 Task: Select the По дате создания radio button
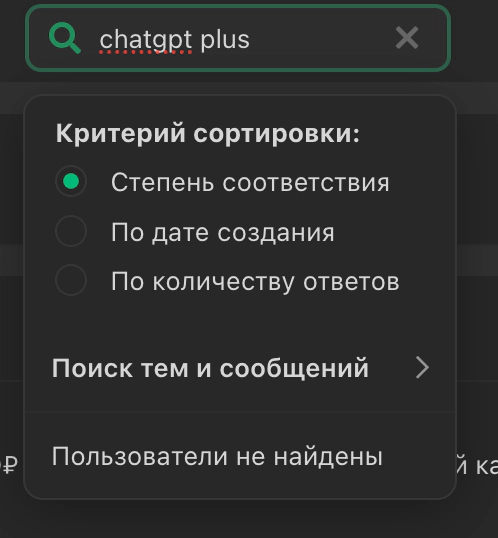pyautogui.click(x=71, y=231)
